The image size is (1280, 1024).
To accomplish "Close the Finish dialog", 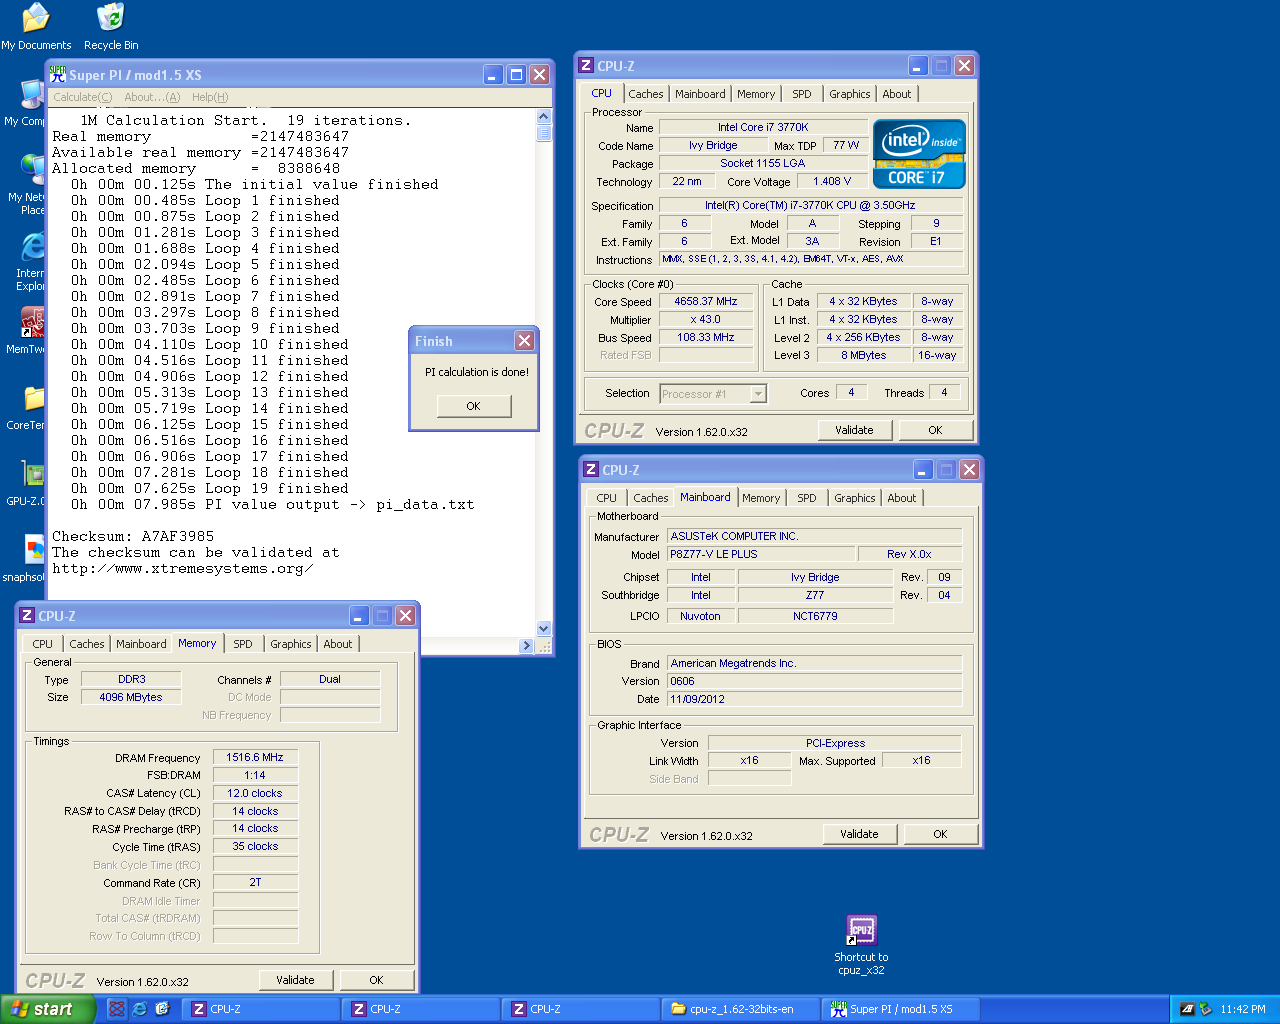I will tap(524, 341).
